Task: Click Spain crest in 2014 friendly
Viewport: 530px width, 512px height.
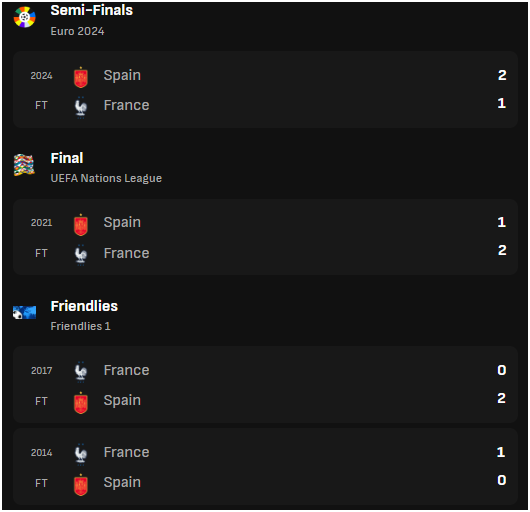Action: (81, 485)
